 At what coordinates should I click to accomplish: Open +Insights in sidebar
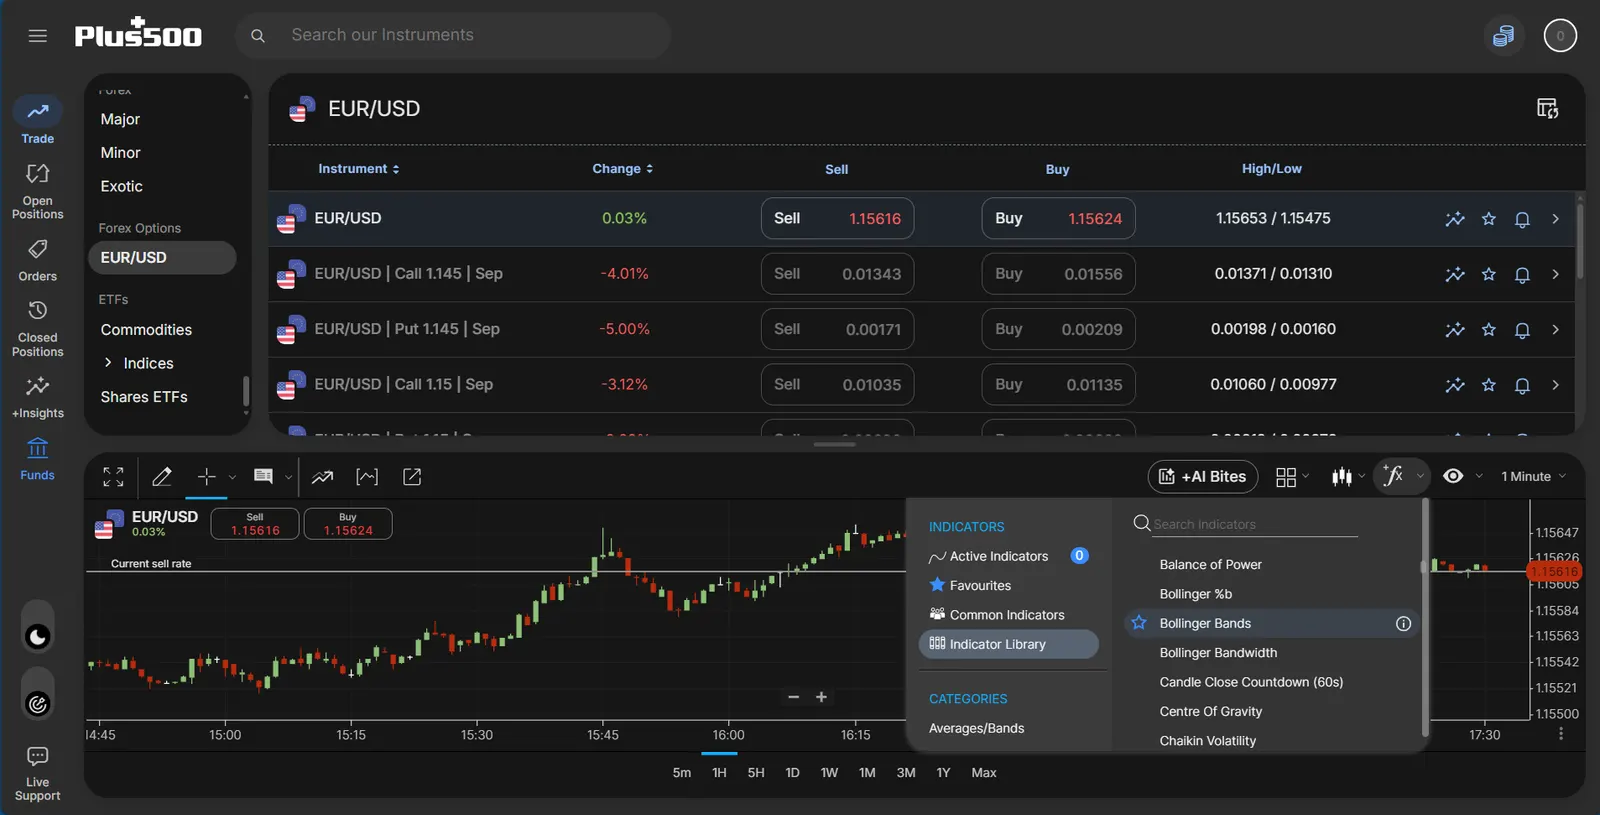coord(37,397)
